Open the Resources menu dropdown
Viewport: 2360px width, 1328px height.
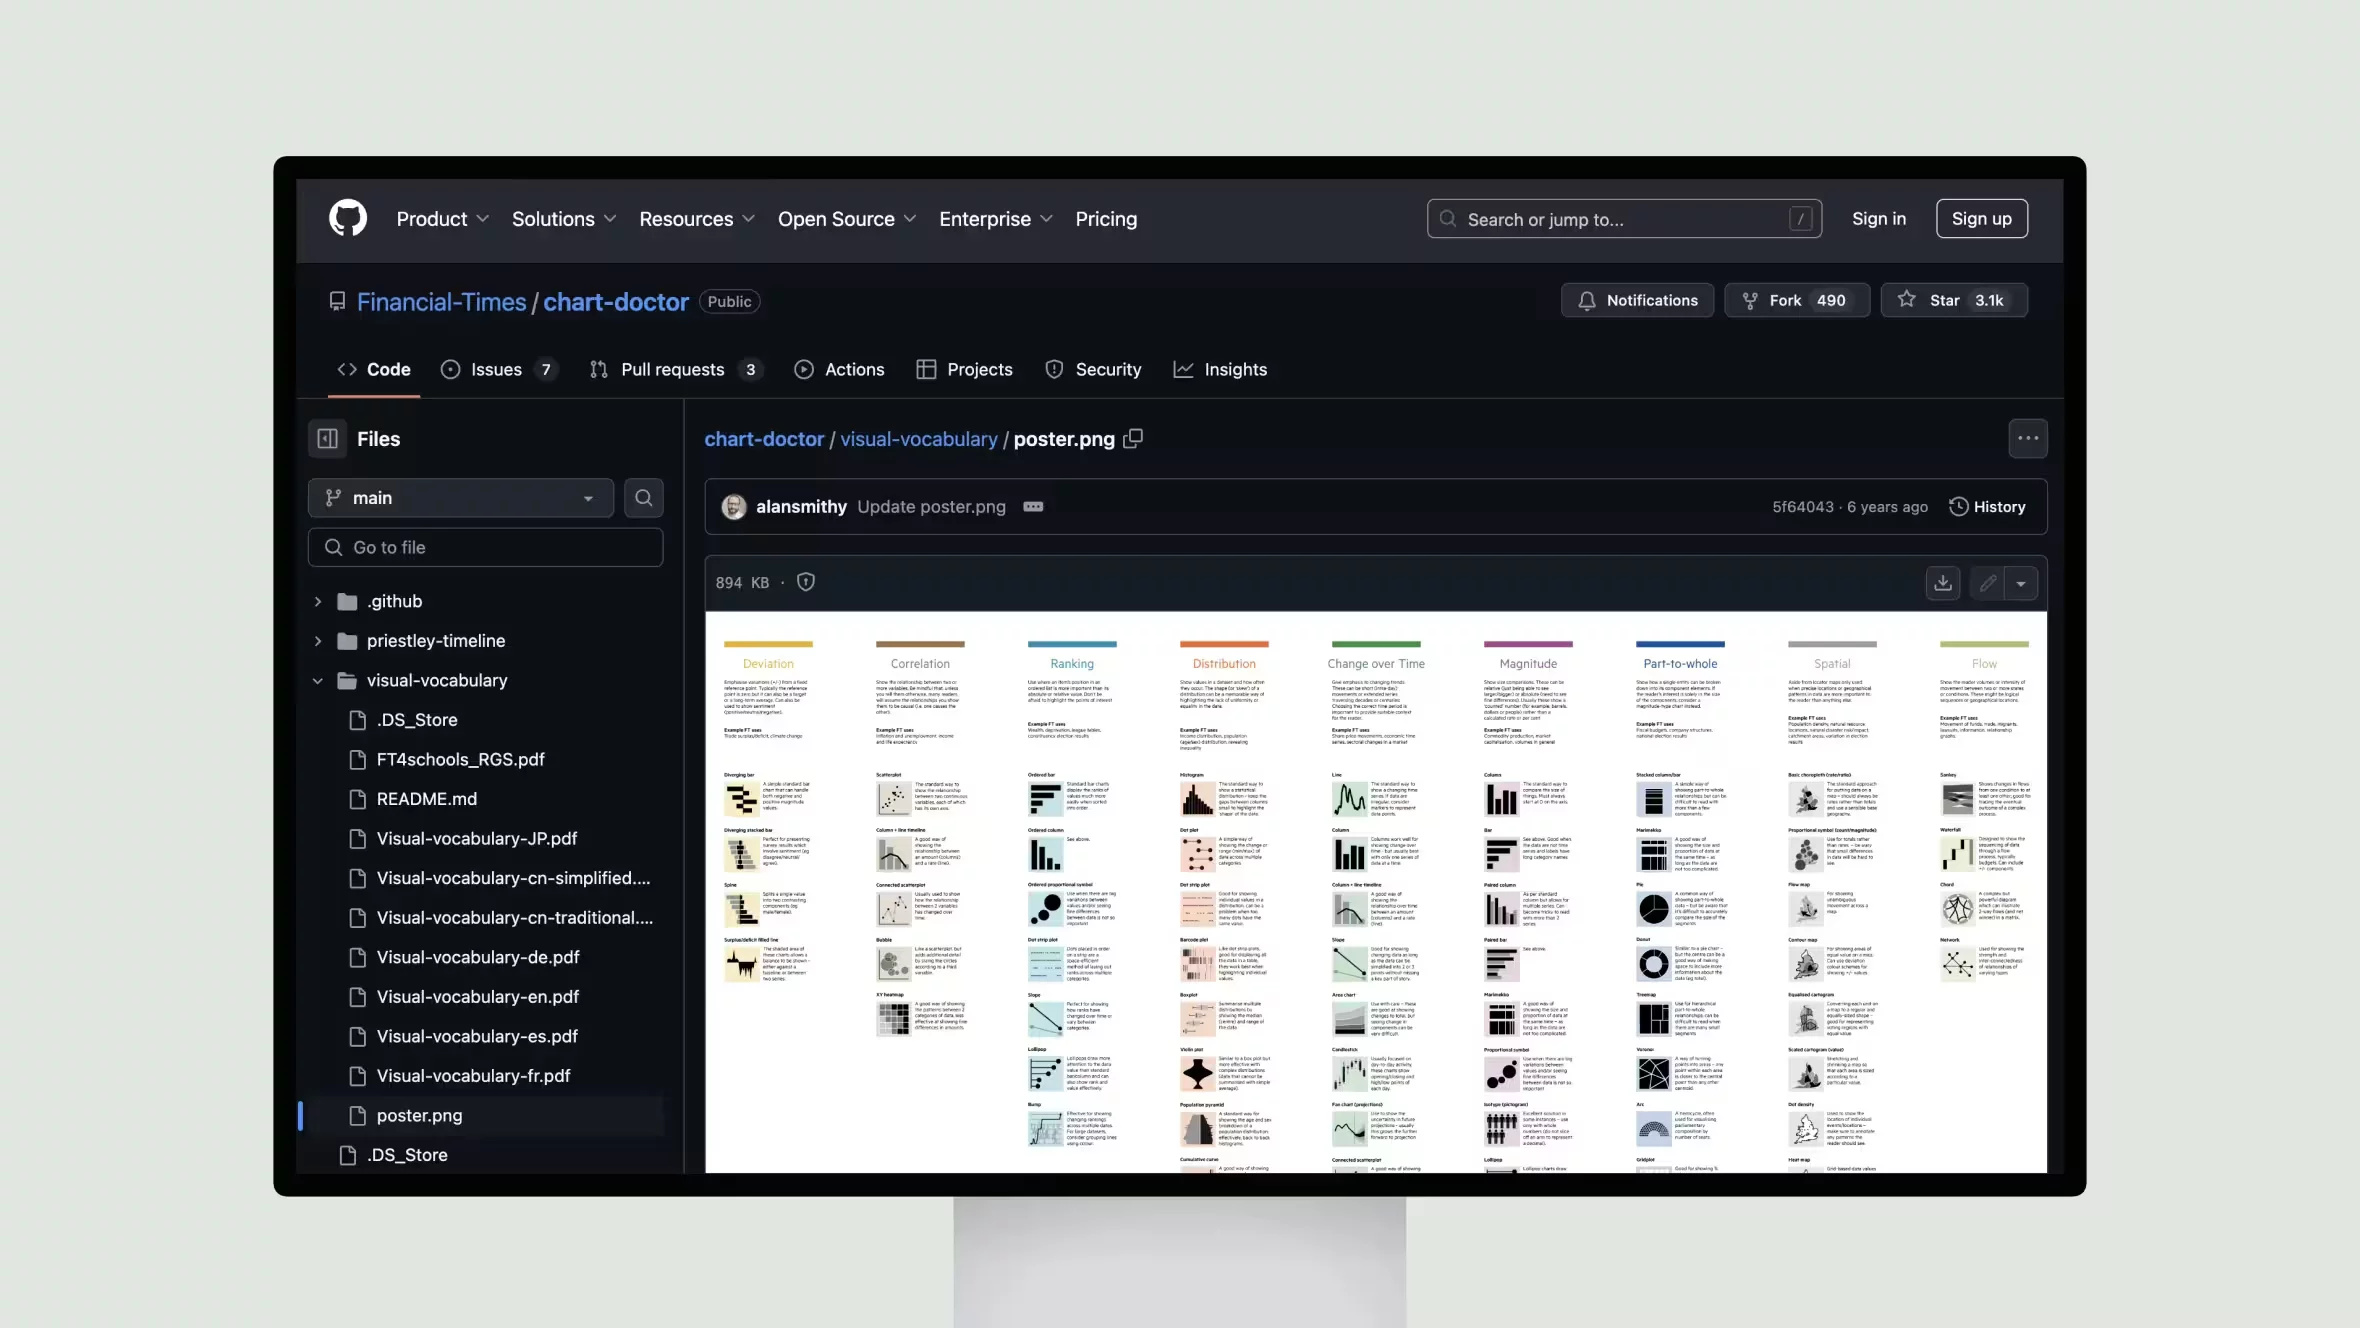697,219
